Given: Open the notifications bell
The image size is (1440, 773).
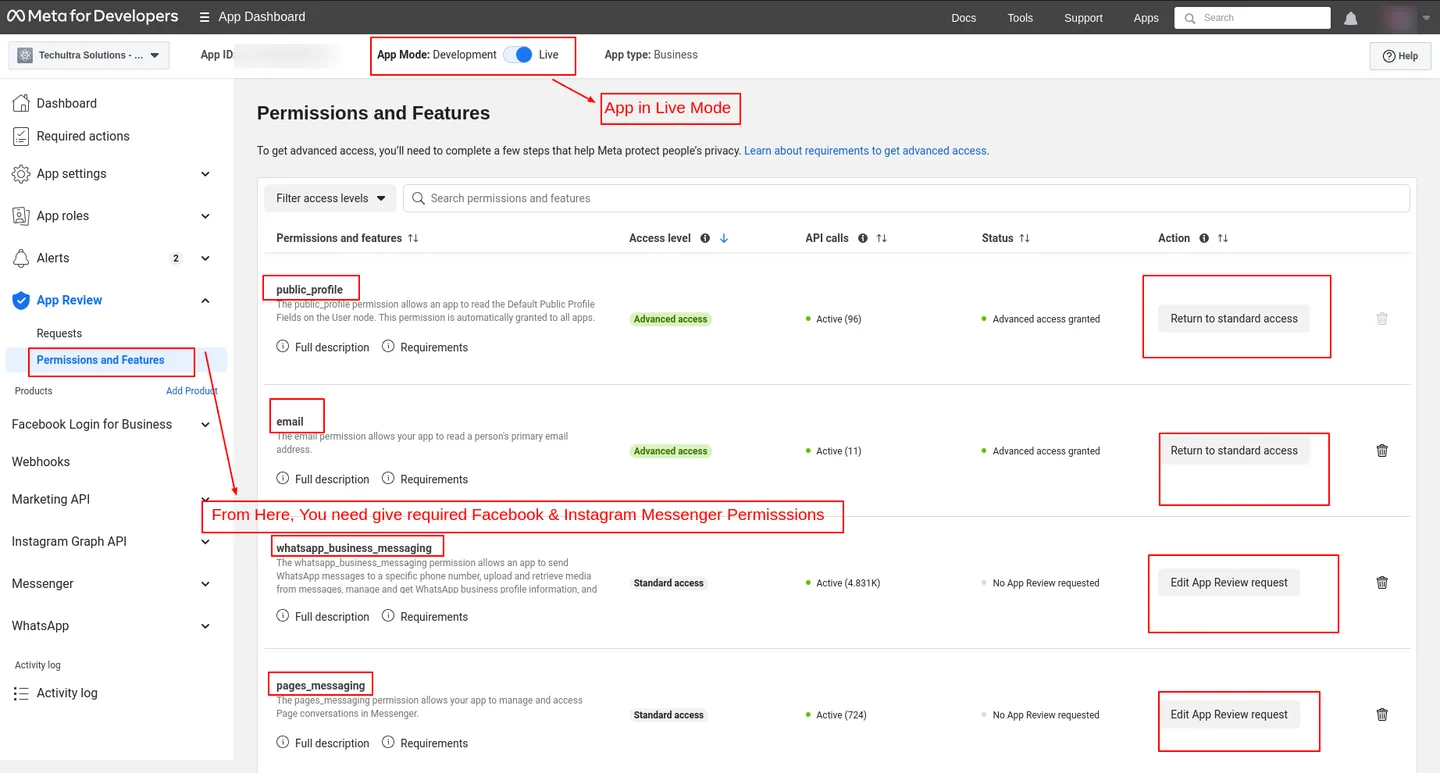Looking at the screenshot, I should (x=1351, y=18).
